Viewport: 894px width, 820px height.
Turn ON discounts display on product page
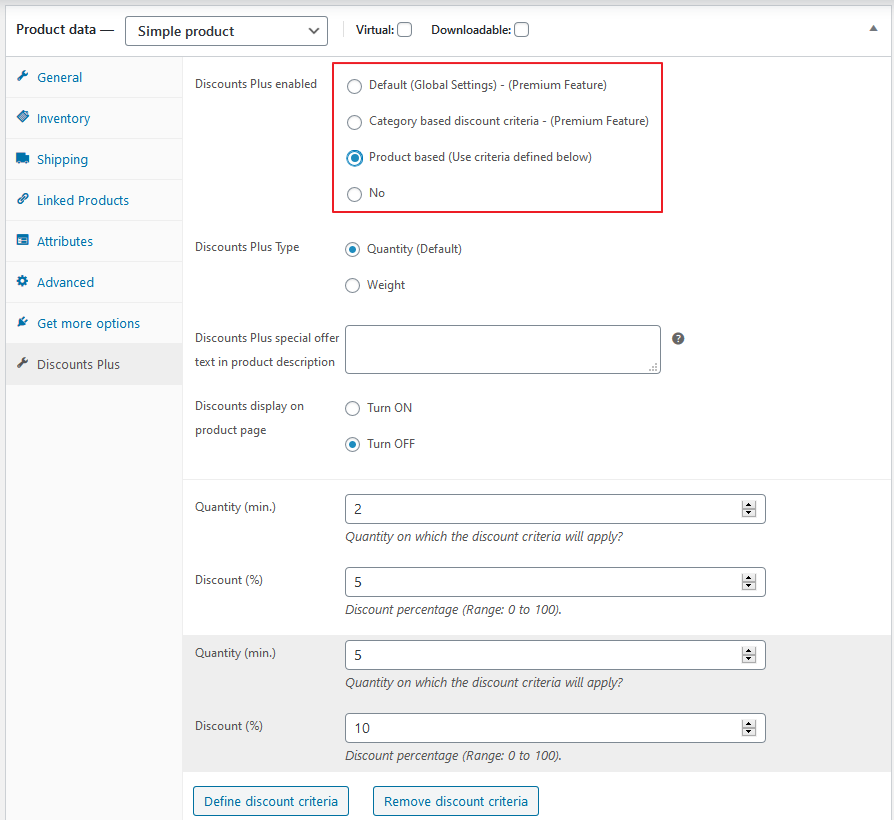[x=352, y=408]
